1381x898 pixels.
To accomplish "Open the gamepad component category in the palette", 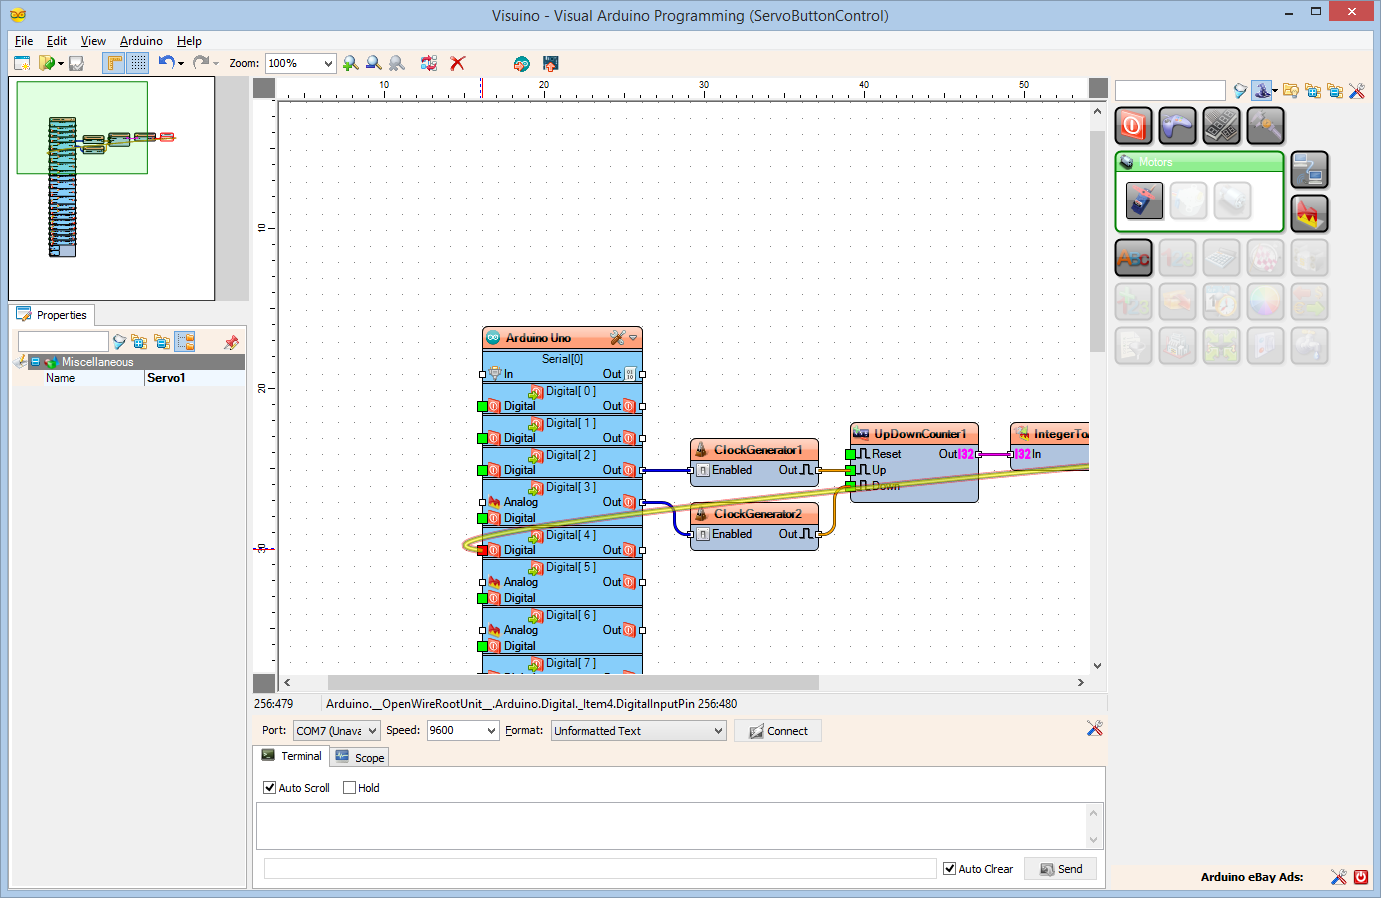I will pos(1177,126).
